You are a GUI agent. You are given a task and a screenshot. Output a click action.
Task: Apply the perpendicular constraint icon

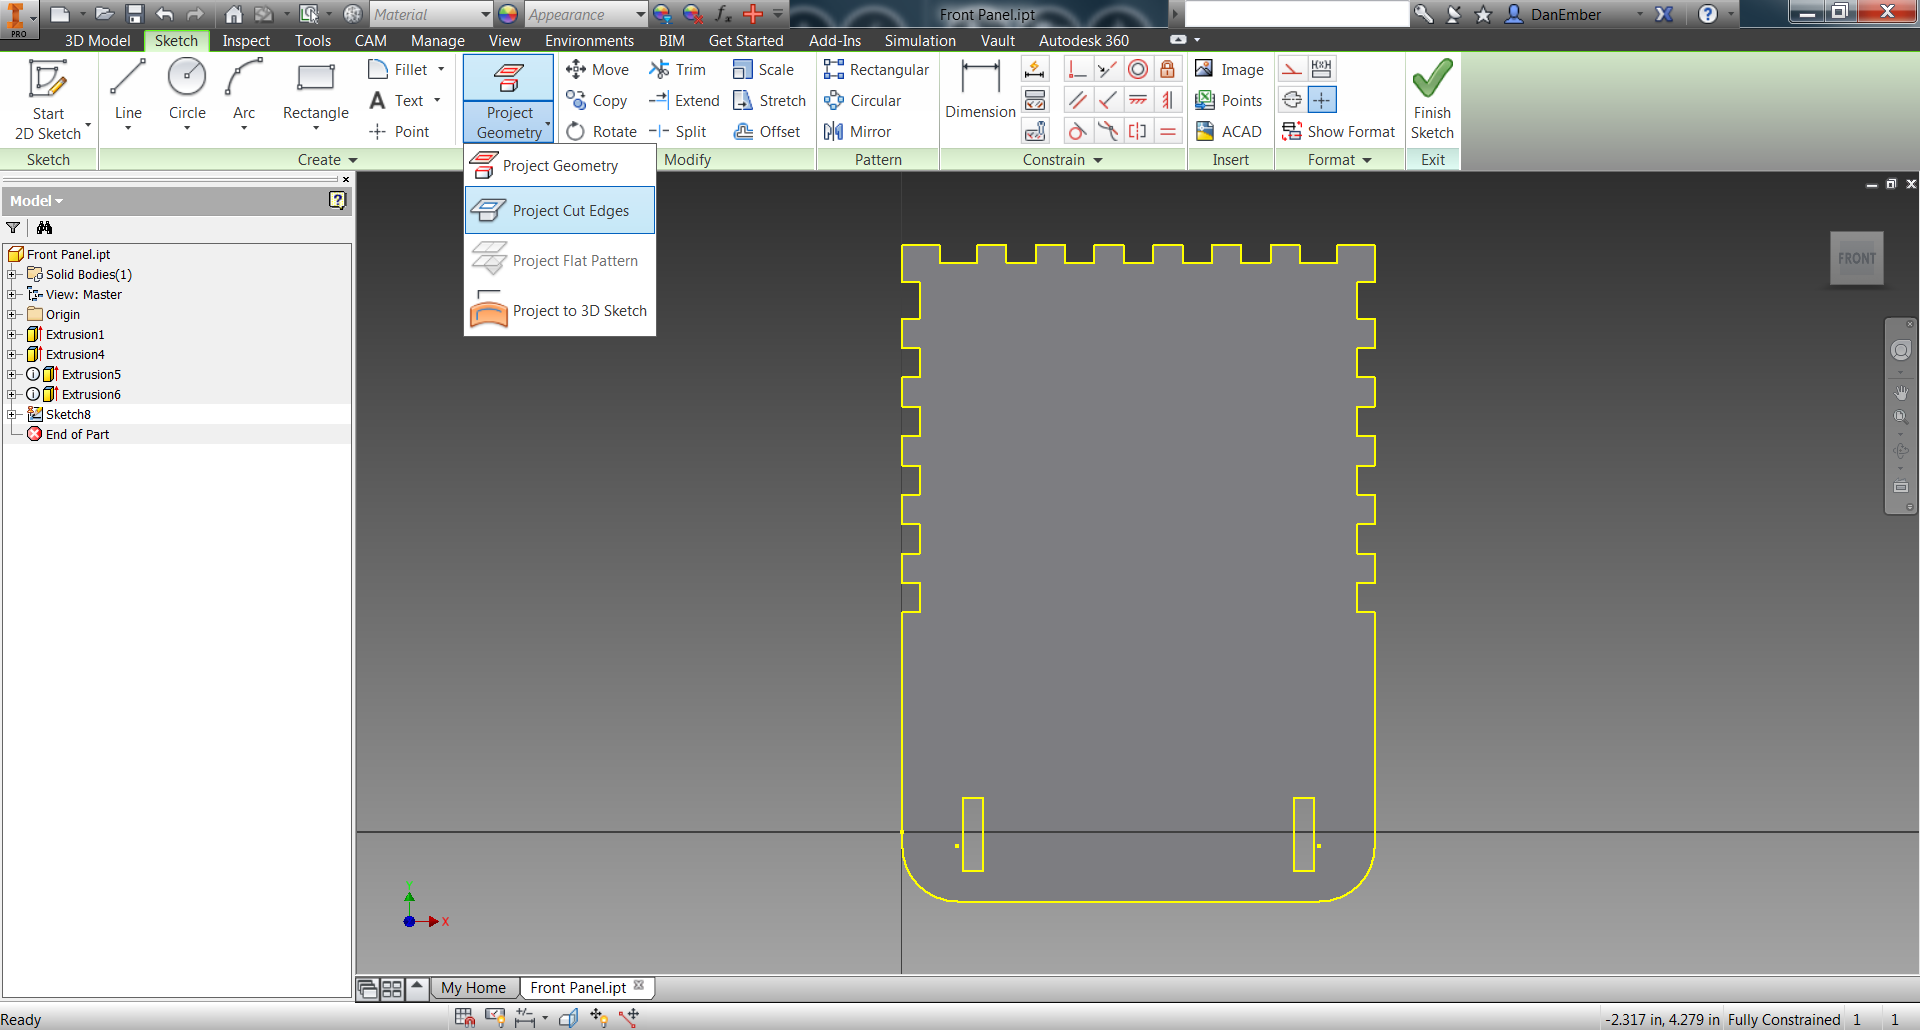[1107, 100]
